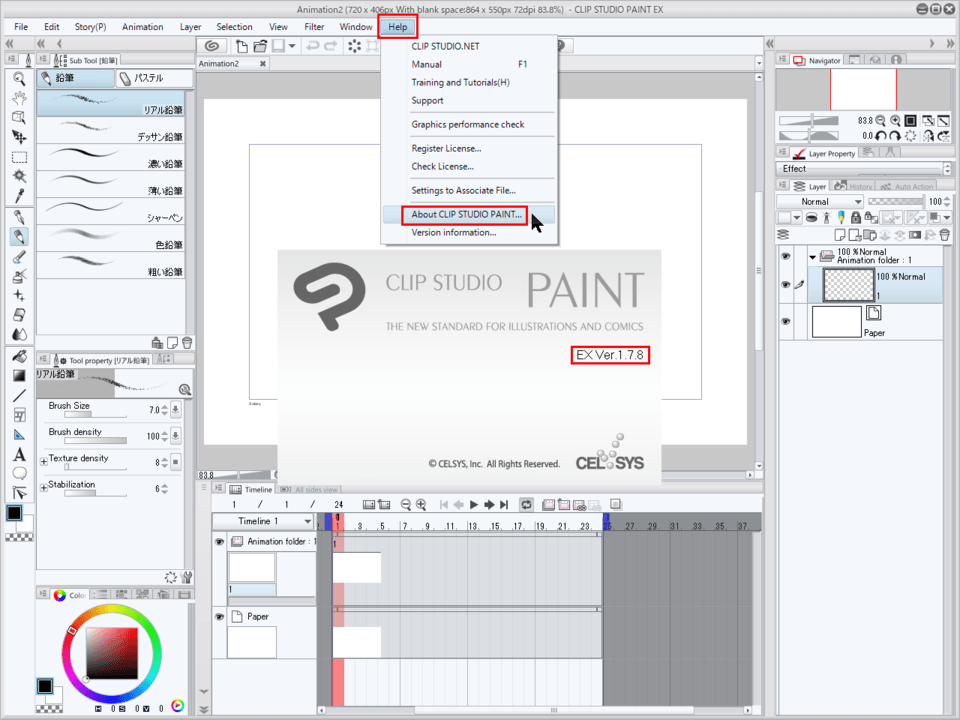Choose About CLIP STUDIO PAINT menu item
The width and height of the screenshot is (960, 720).
[x=467, y=214]
